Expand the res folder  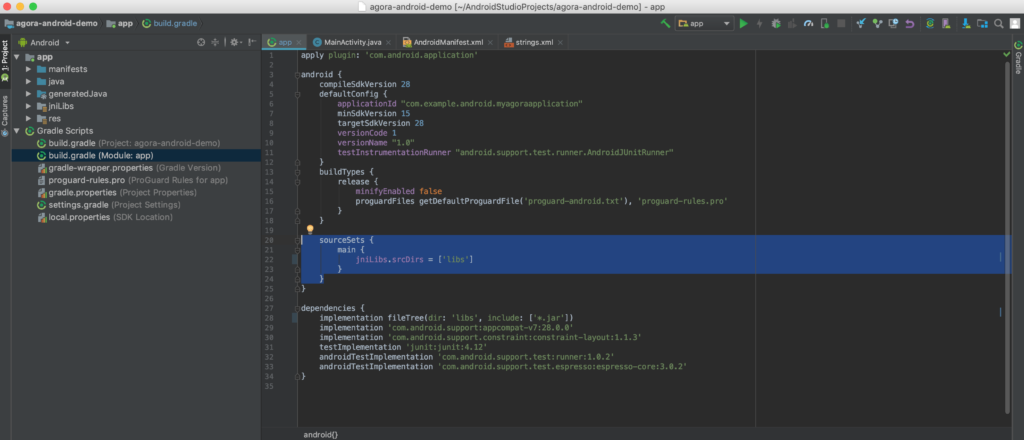[x=28, y=119]
